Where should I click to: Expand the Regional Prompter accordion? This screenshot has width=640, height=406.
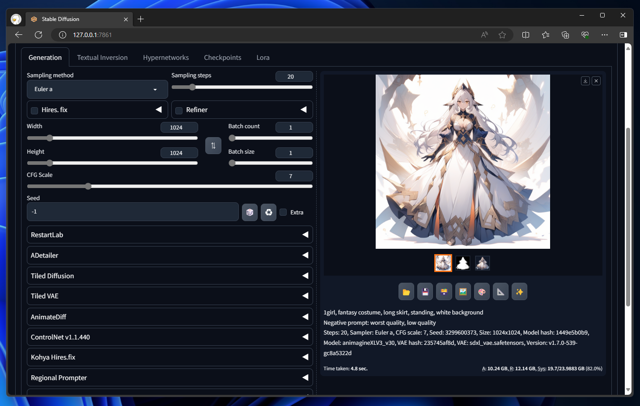pyautogui.click(x=169, y=378)
